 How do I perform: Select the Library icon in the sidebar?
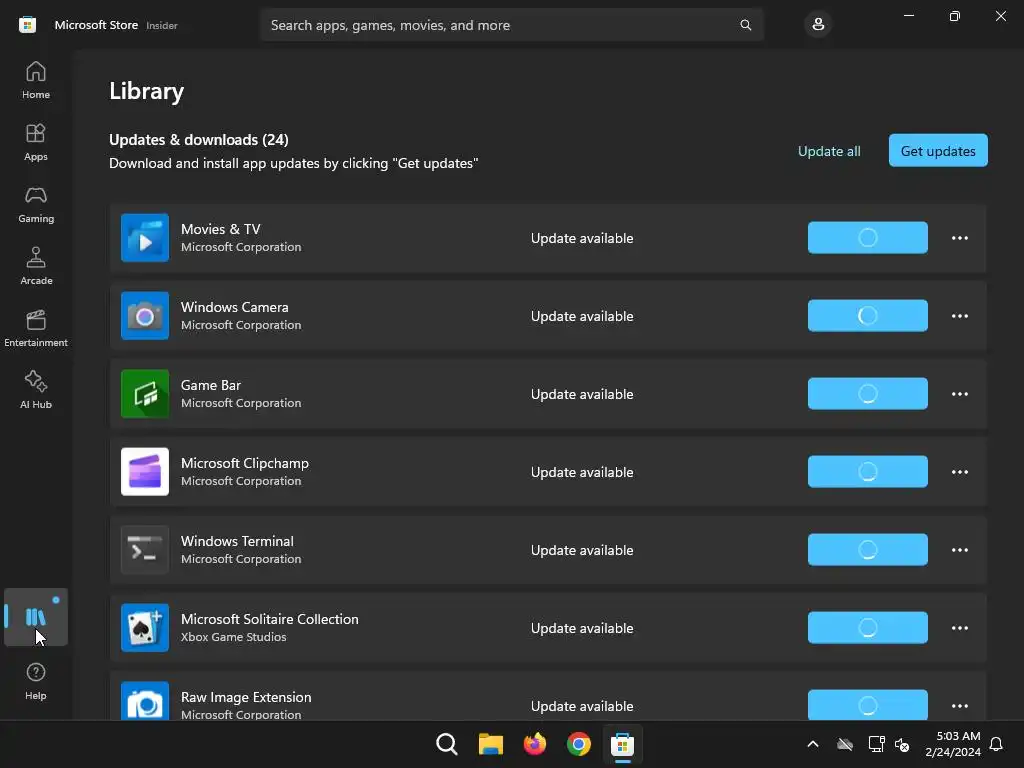click(36, 617)
